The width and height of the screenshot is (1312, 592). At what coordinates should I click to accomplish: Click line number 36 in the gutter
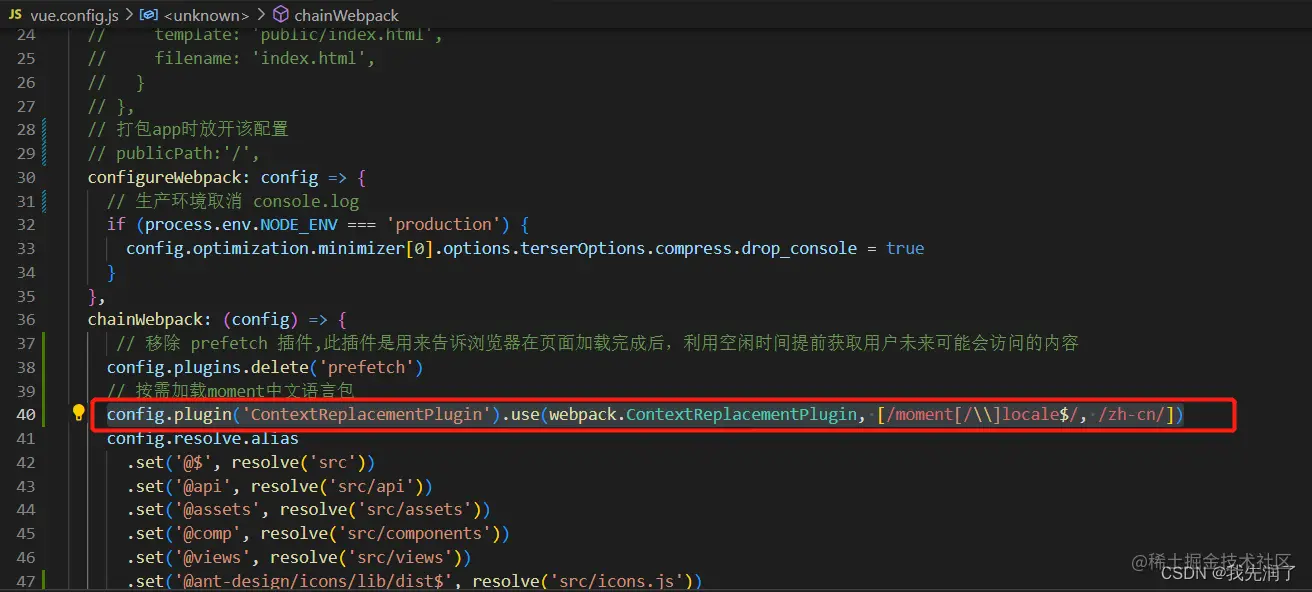(x=26, y=319)
